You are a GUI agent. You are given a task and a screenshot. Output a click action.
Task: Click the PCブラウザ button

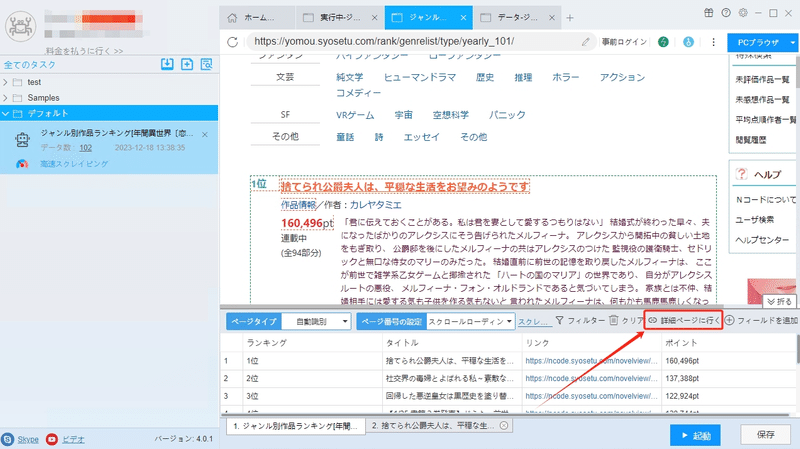tap(758, 42)
